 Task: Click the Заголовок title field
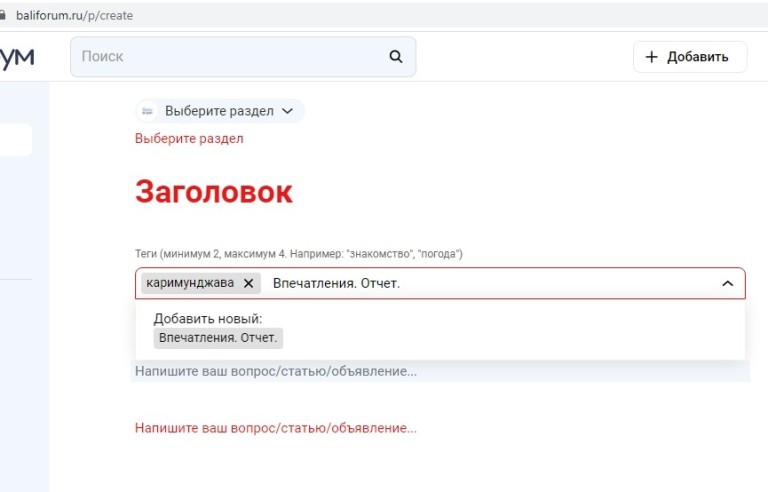click(x=214, y=192)
